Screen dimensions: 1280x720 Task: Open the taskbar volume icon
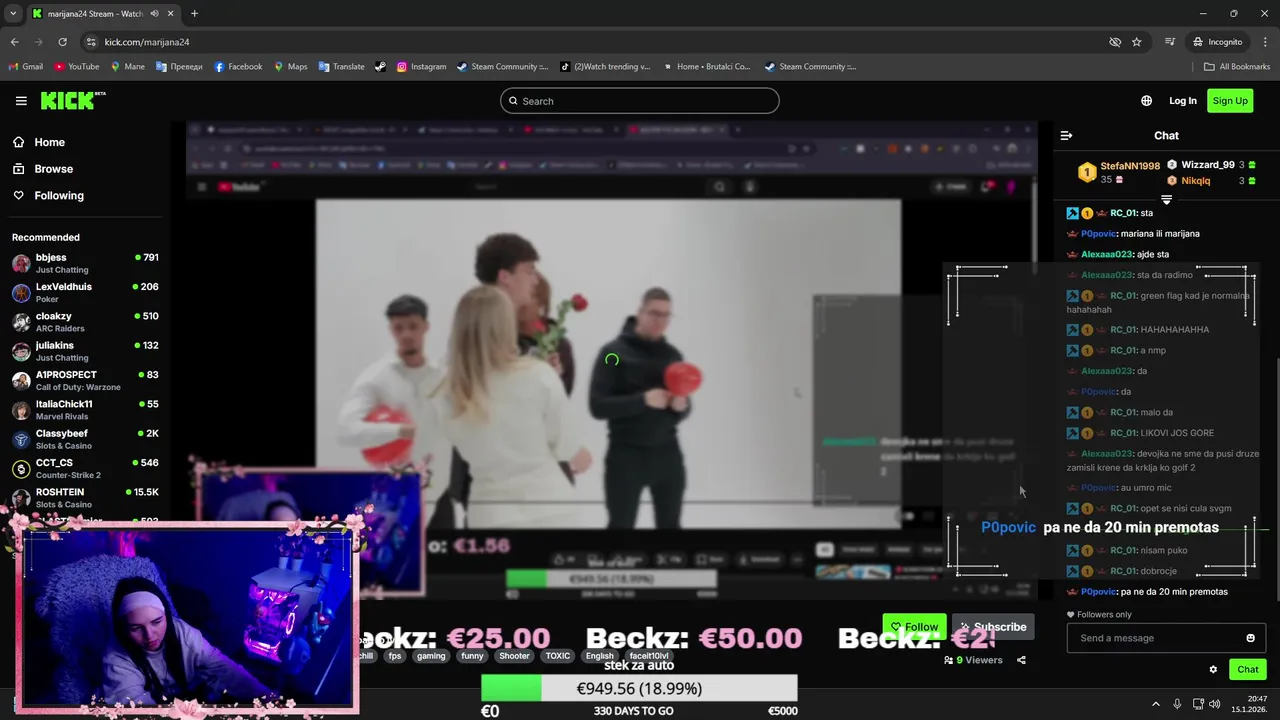point(1215,704)
